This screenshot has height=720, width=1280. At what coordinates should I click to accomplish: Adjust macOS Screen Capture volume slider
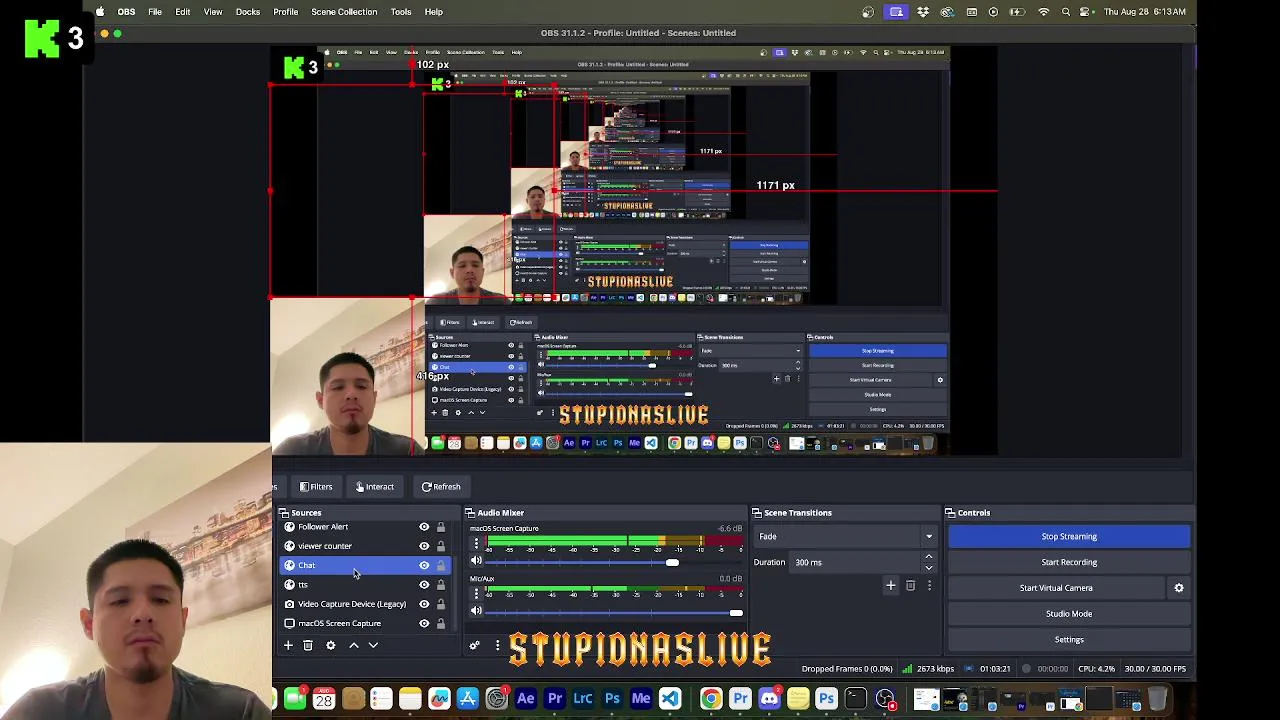[x=672, y=562]
